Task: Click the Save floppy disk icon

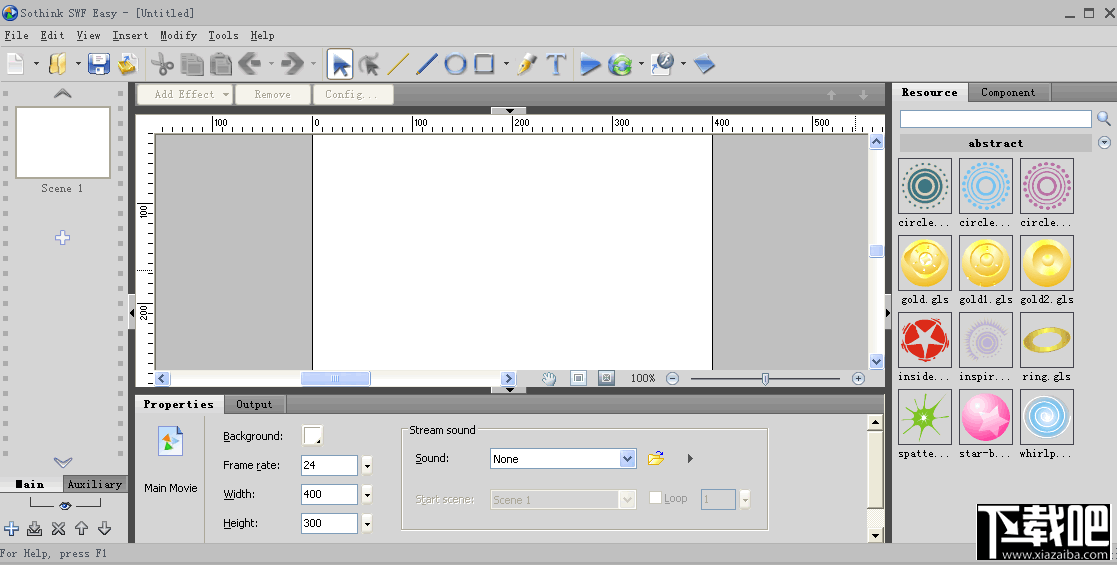Action: click(x=98, y=65)
